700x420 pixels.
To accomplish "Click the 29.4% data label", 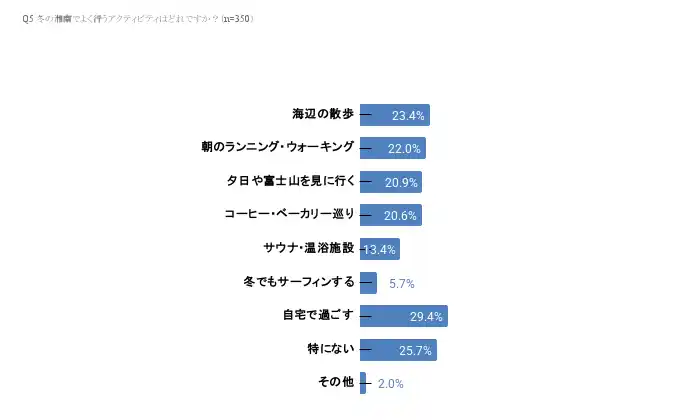I will [425, 317].
